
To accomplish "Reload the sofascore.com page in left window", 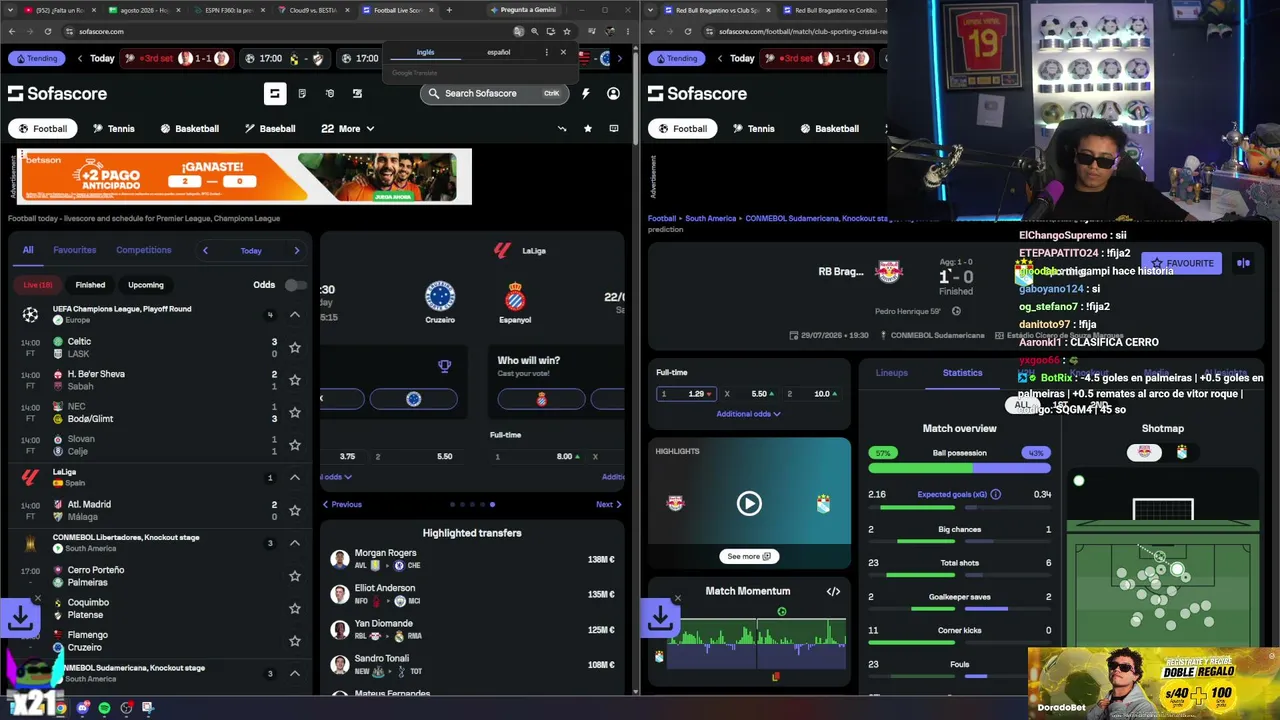I will point(50,31).
